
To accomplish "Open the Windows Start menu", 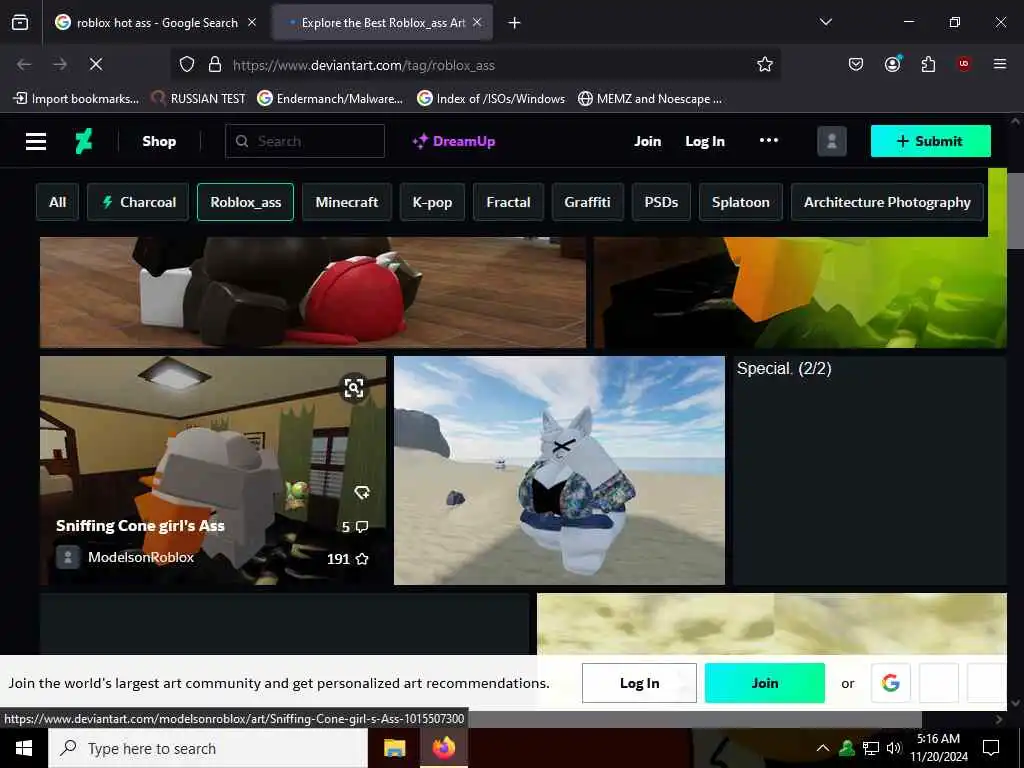I will pos(24,748).
